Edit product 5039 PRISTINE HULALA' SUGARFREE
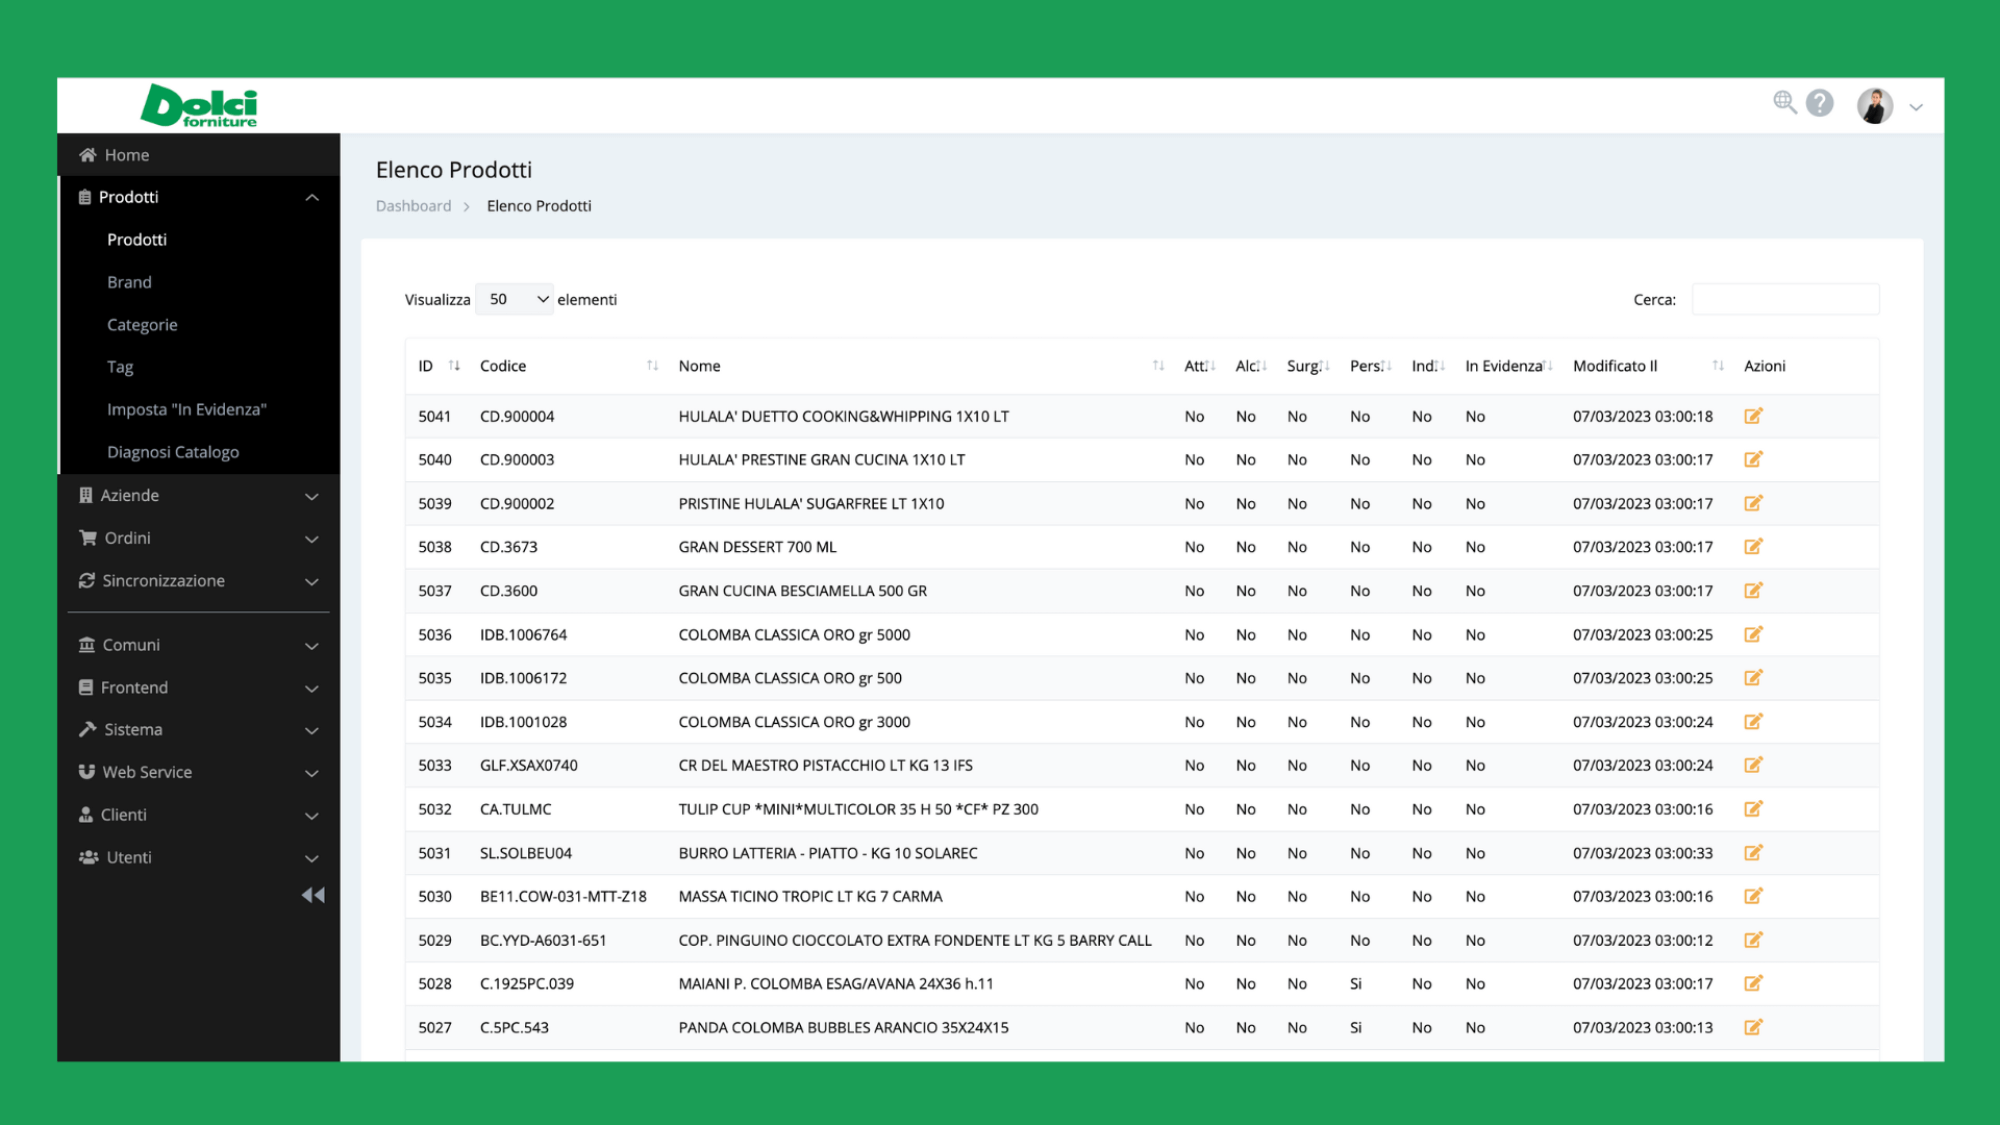 [x=1753, y=503]
